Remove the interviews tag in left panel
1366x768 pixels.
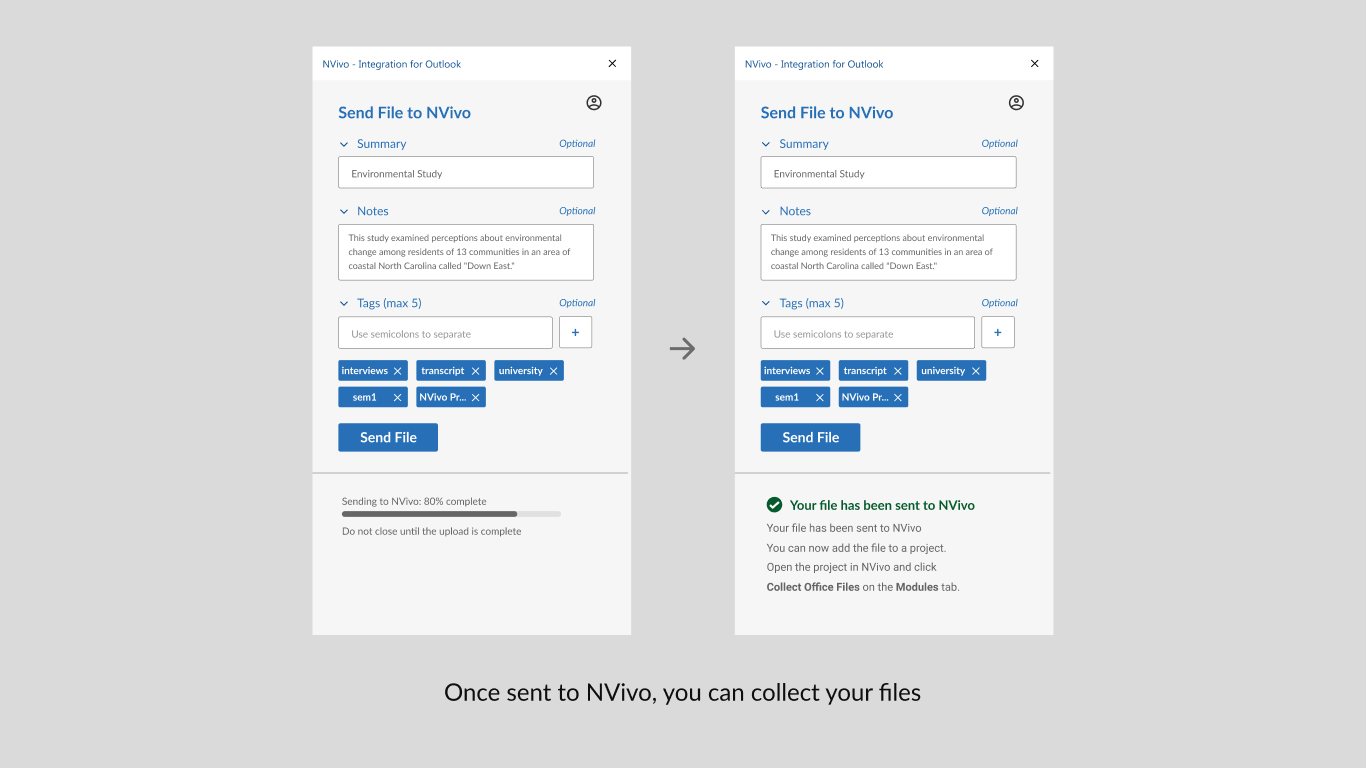point(397,371)
